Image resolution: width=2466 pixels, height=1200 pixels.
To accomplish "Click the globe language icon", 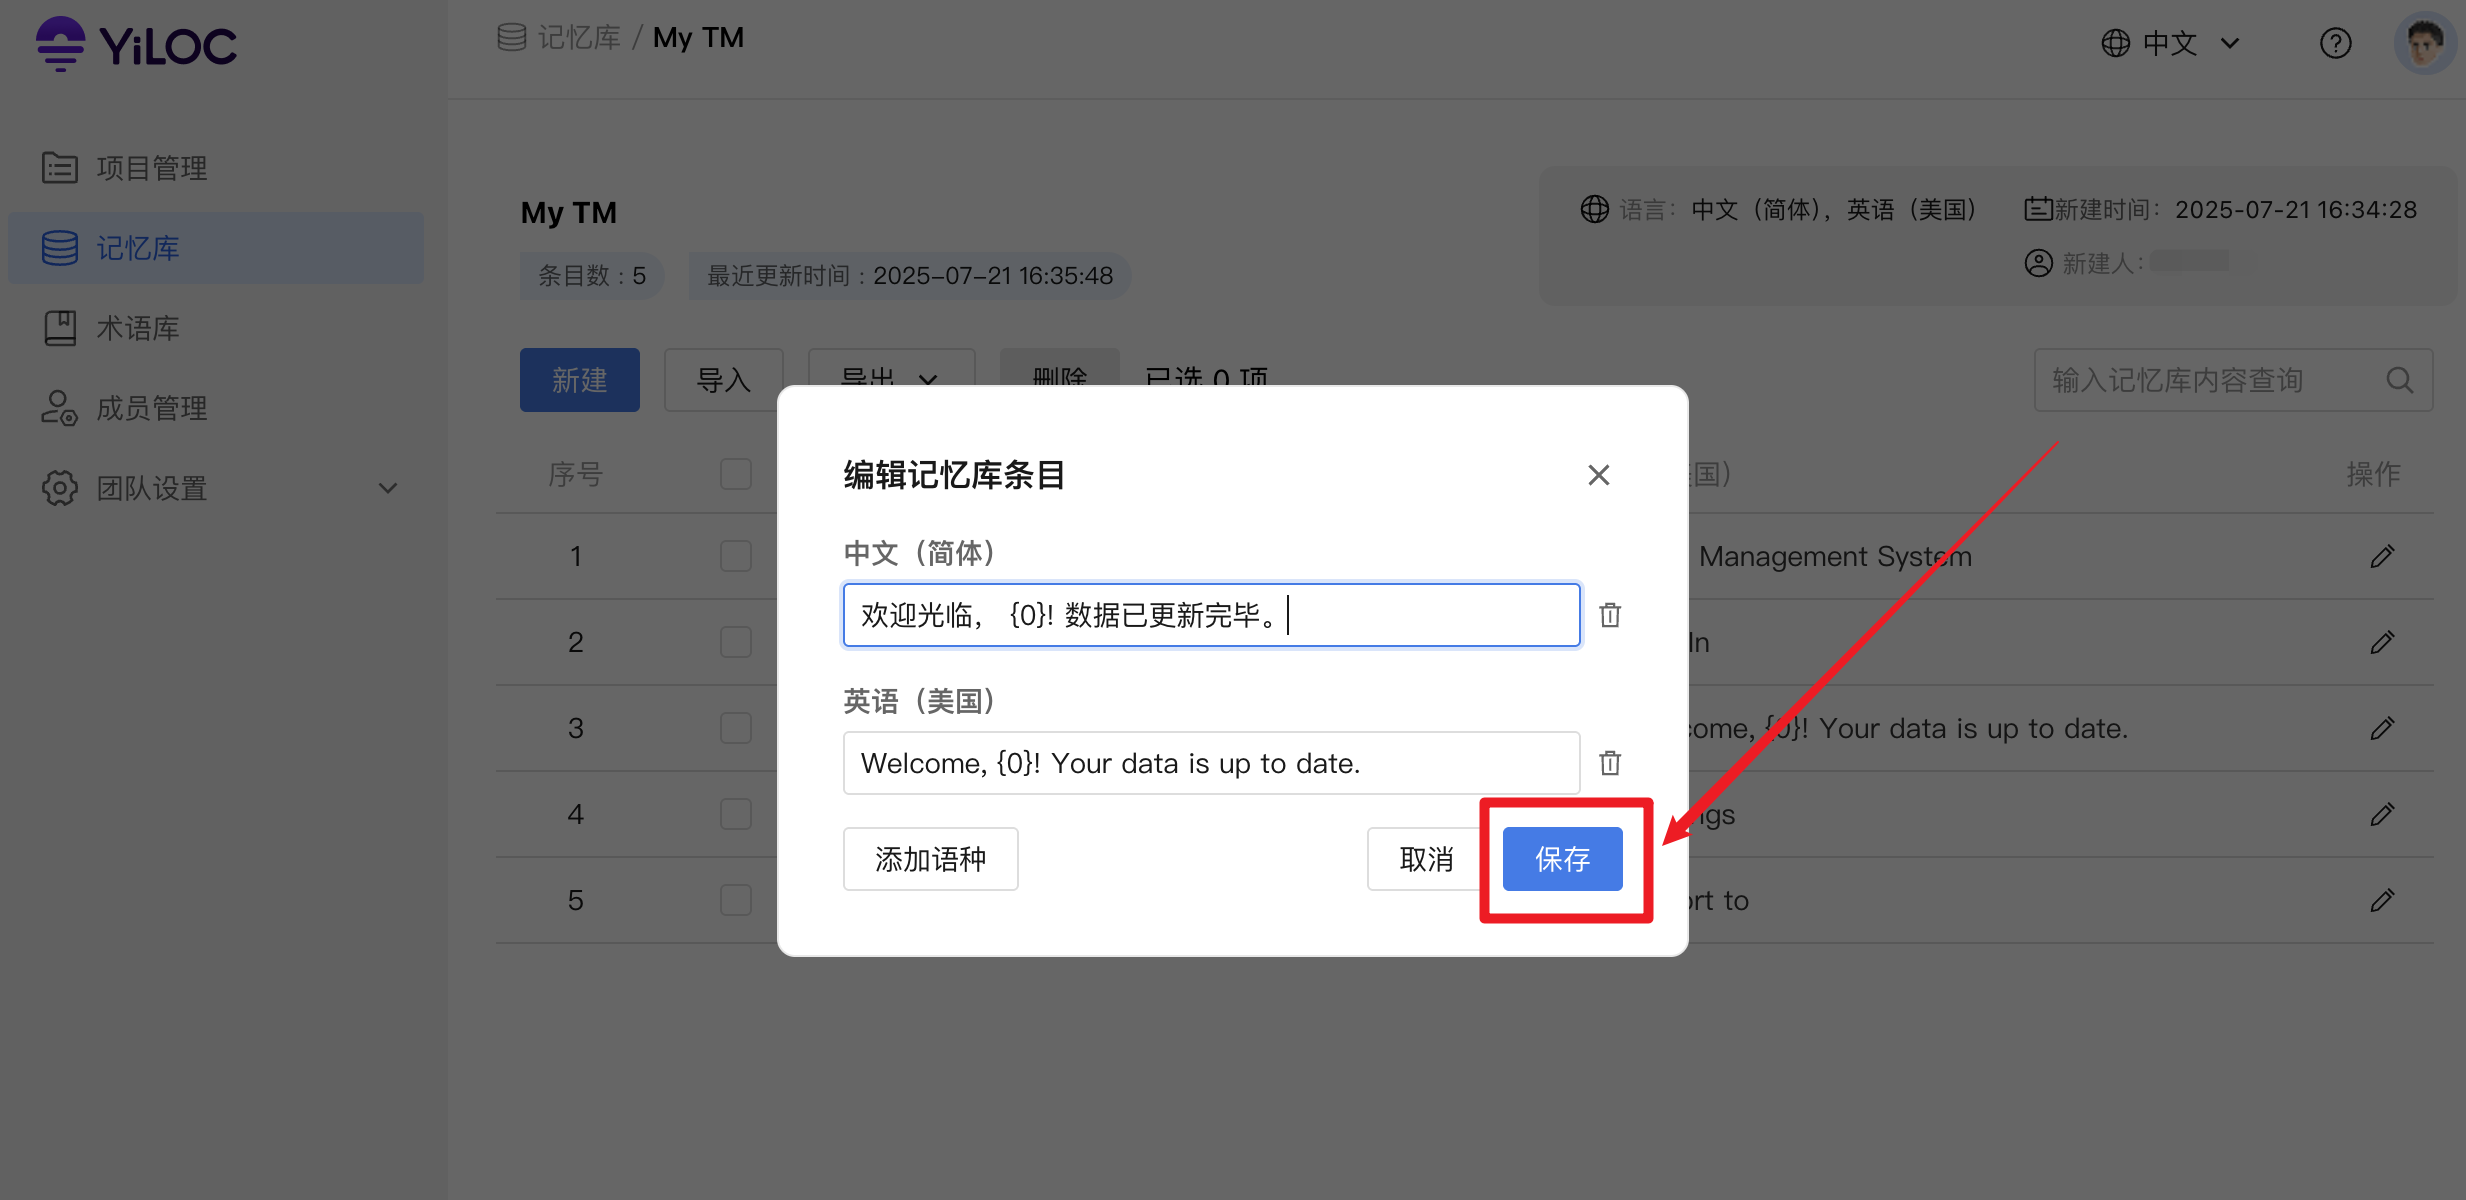I will coord(2115,43).
